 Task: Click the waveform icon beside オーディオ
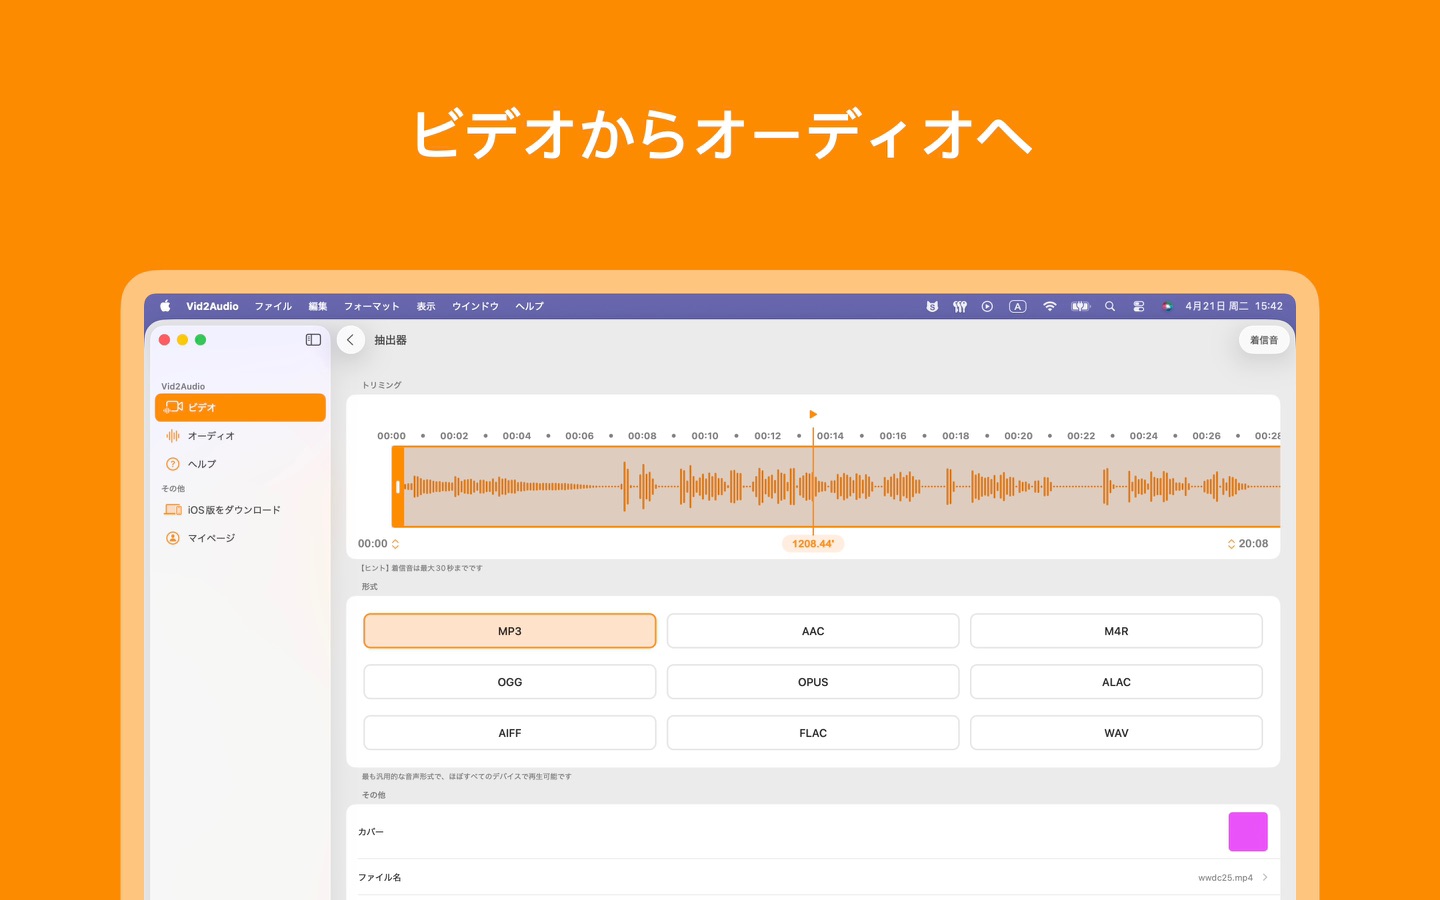coord(173,436)
